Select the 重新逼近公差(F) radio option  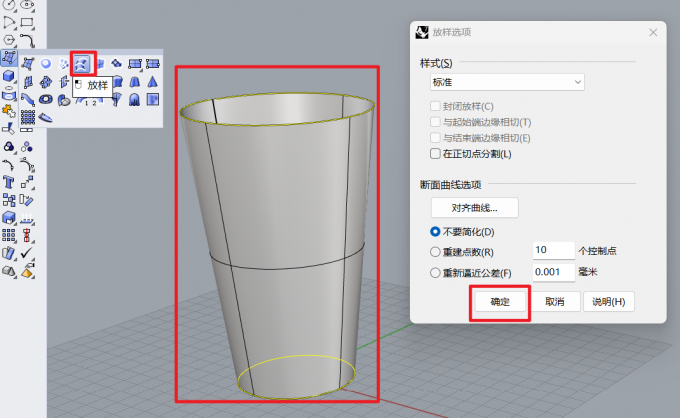tap(435, 273)
